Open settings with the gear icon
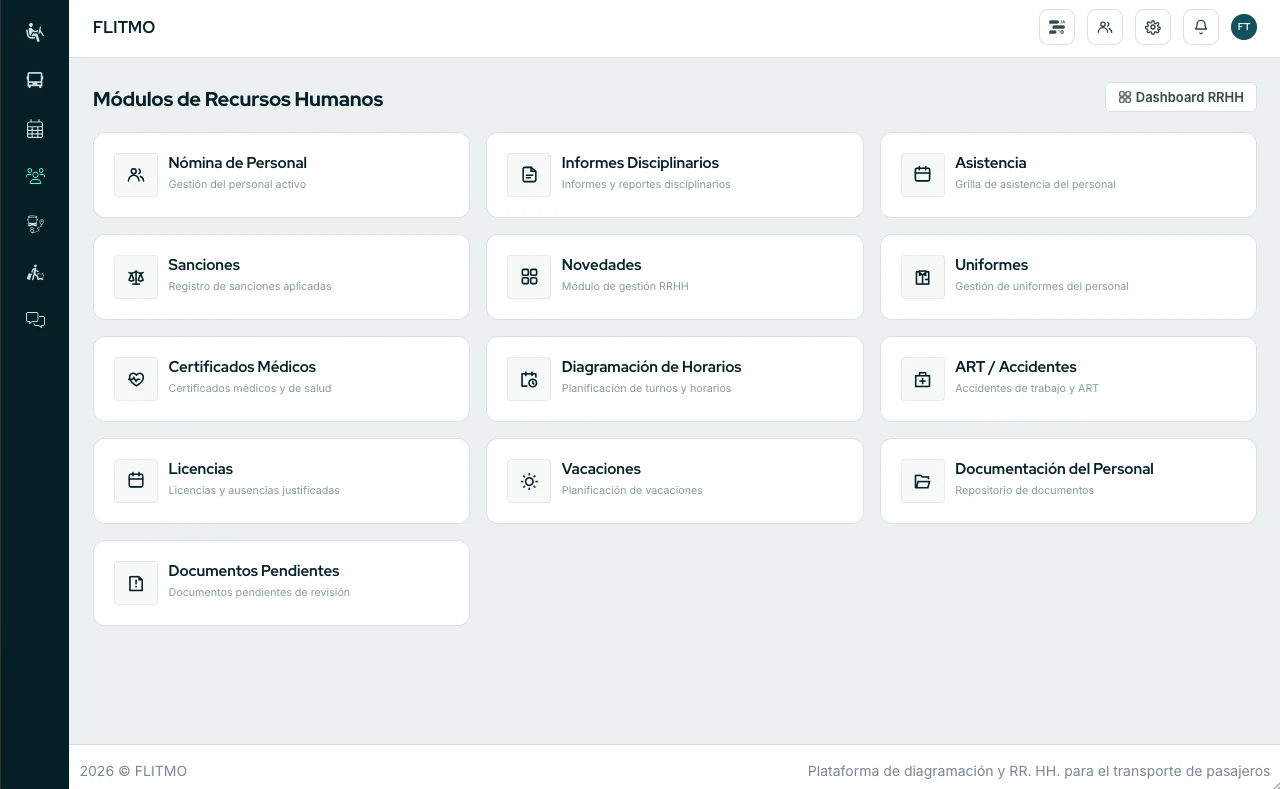This screenshot has width=1280, height=789. pyautogui.click(x=1153, y=27)
